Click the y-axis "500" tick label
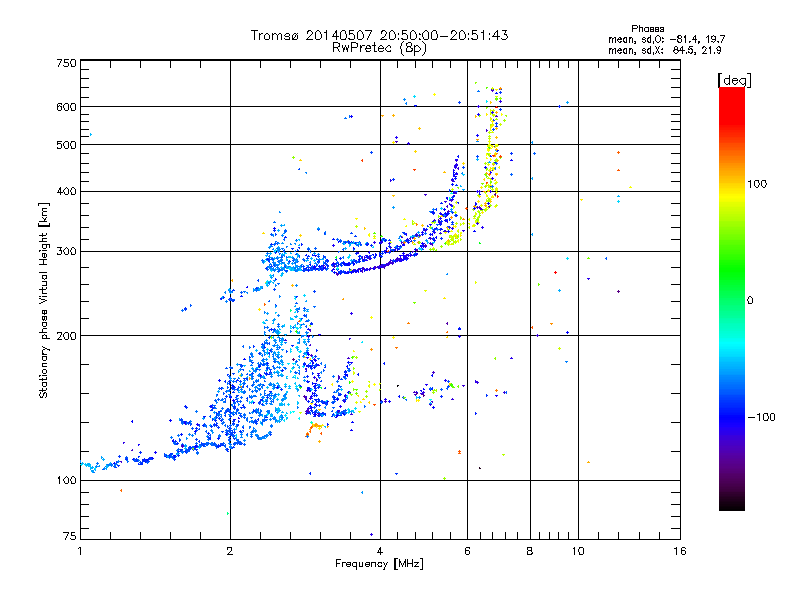800x600 pixels. [67, 145]
